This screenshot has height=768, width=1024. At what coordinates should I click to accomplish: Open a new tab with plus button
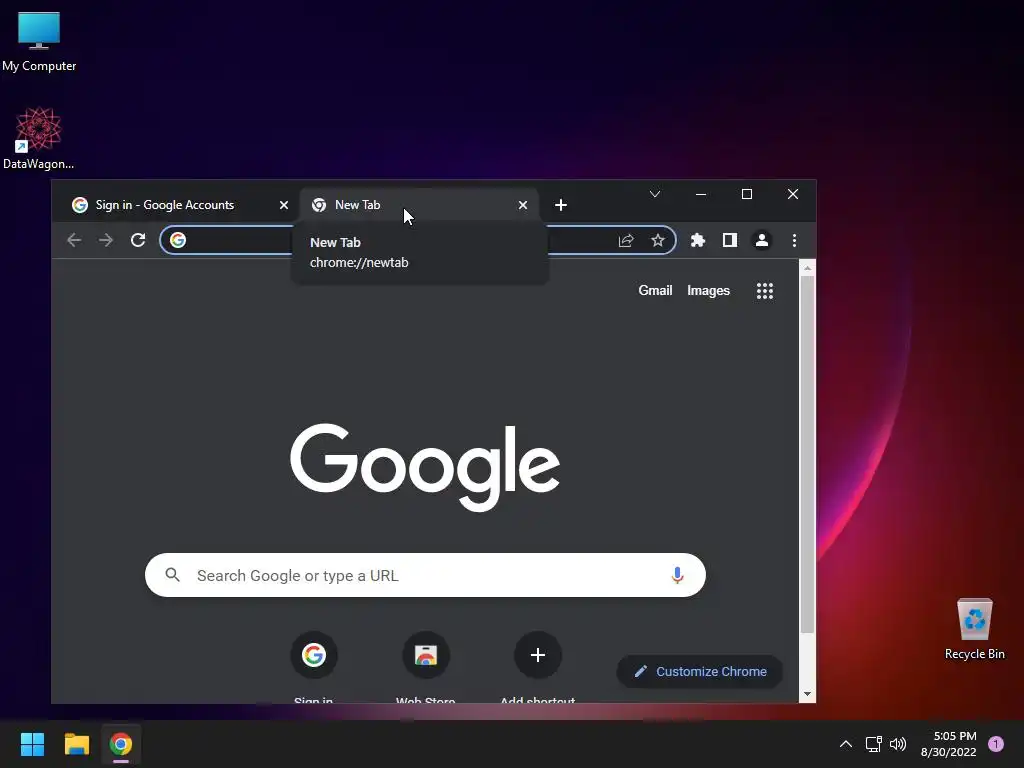point(560,205)
